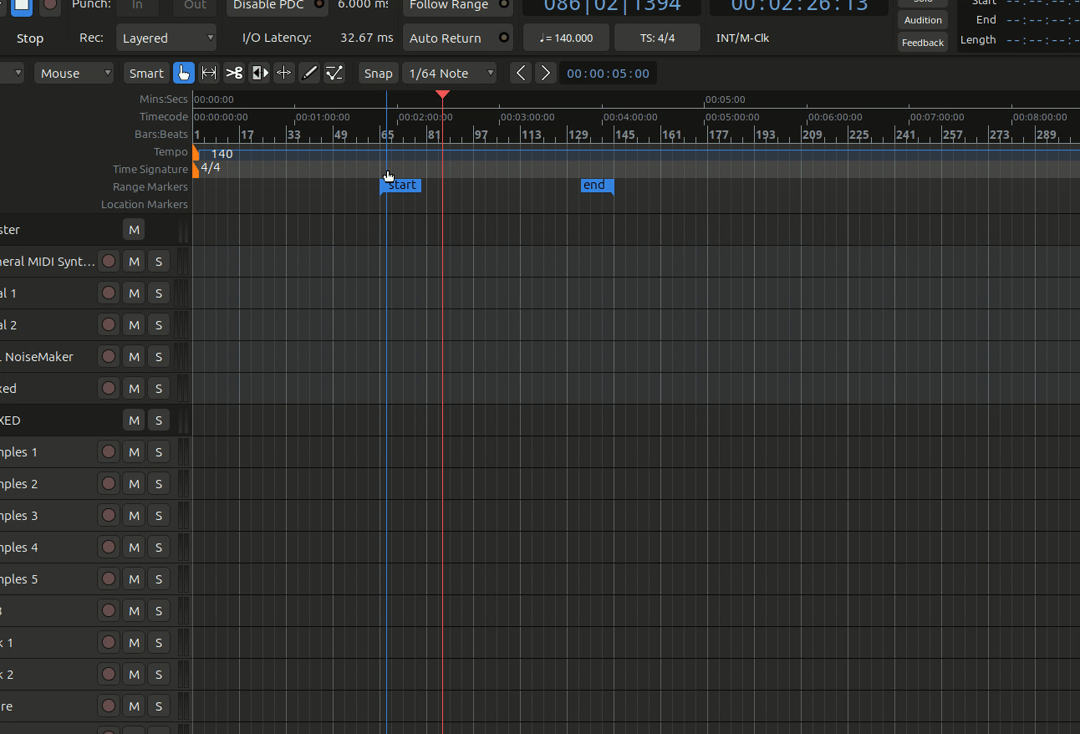Open the 1/64 Note grid dropdown
This screenshot has width=1080, height=734.
click(451, 73)
